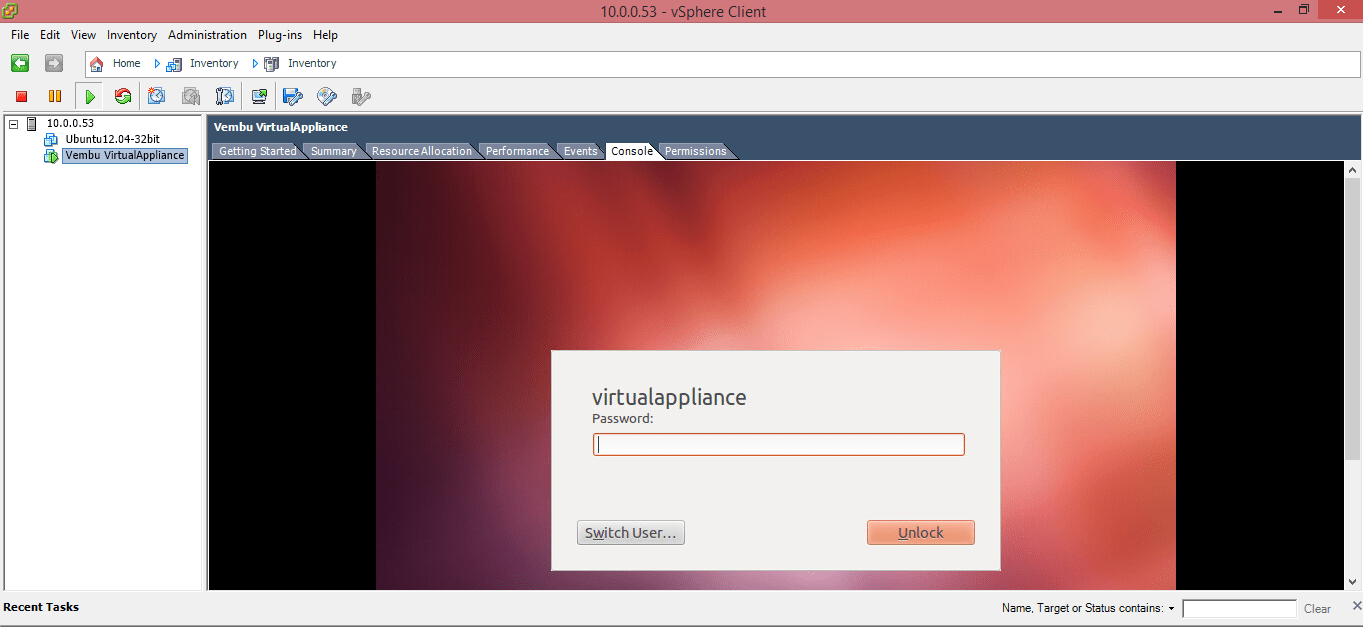Image resolution: width=1363 pixels, height=627 pixels.
Task: Open the search filter dropdown arrow
Action: point(1172,608)
